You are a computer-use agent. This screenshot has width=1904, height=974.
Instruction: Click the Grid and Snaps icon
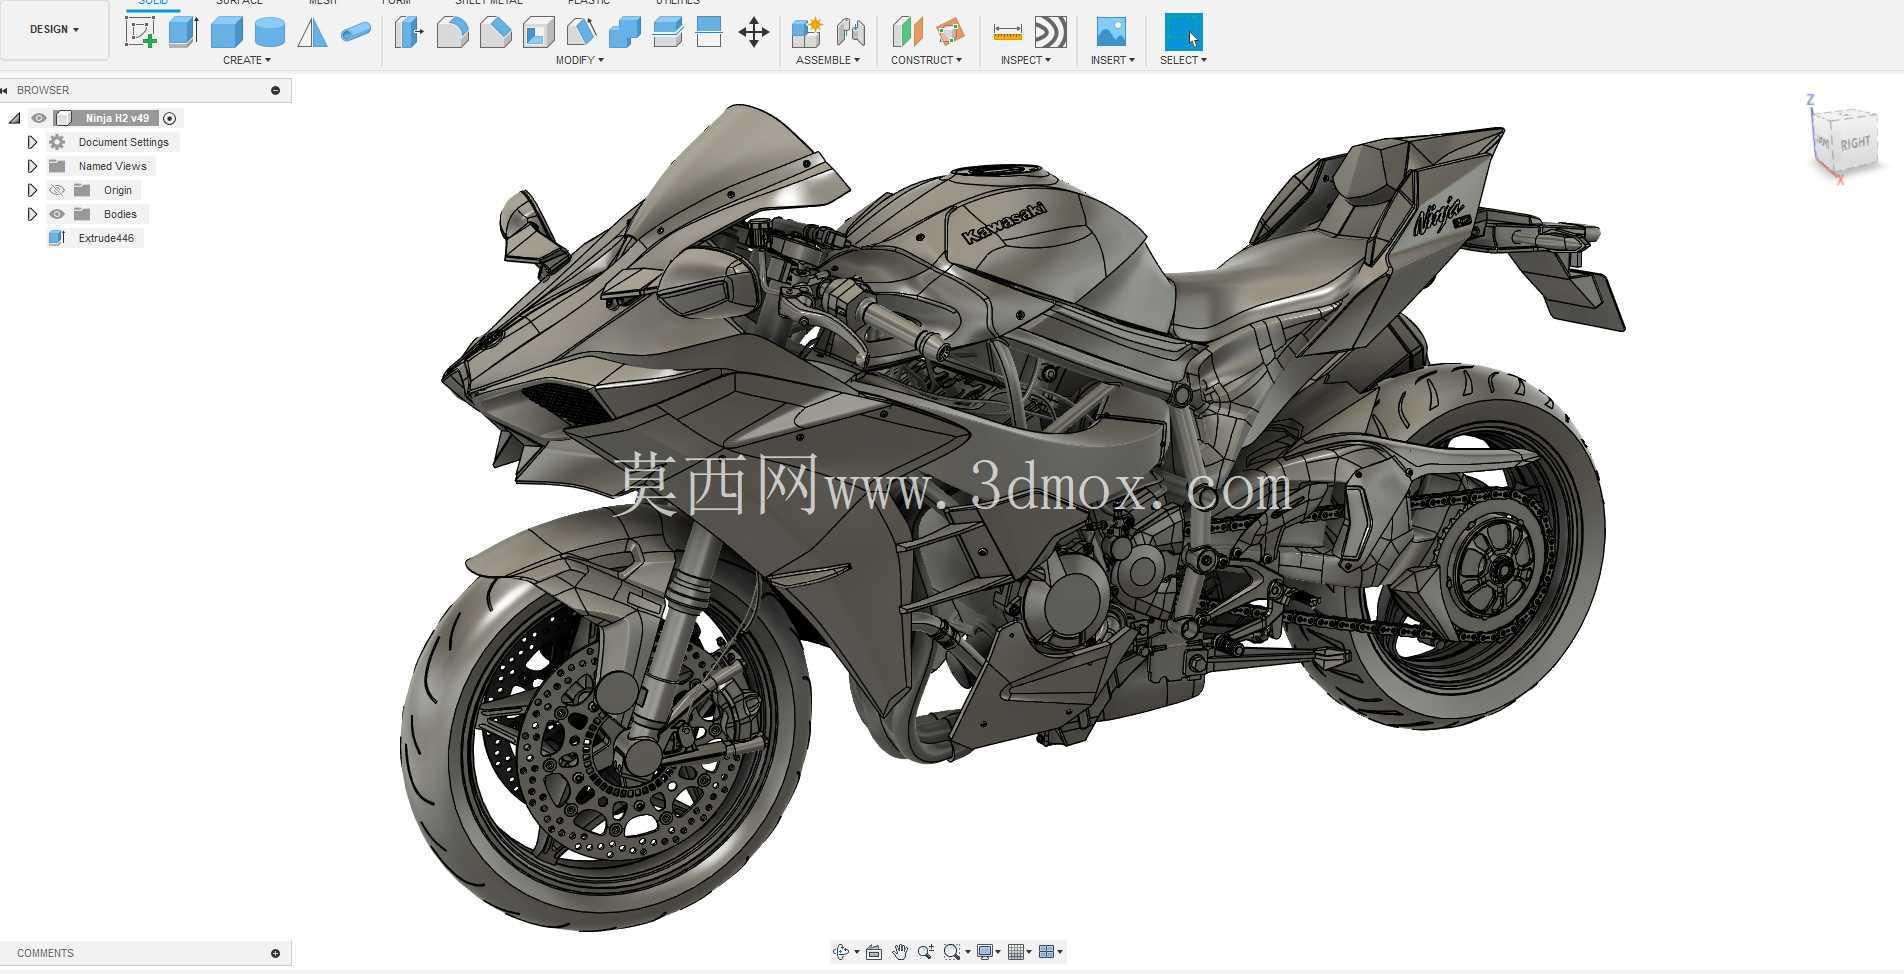pyautogui.click(x=1016, y=952)
